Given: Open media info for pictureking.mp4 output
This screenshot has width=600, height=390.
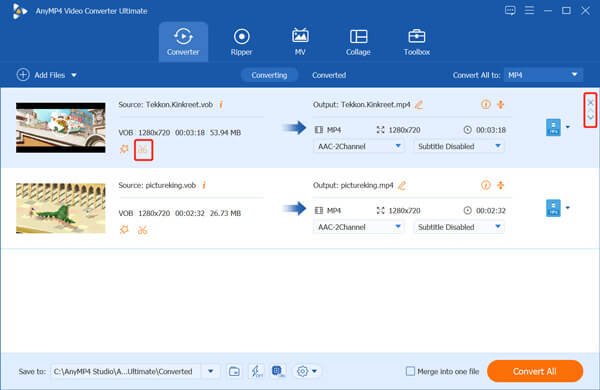Looking at the screenshot, I should tap(486, 185).
